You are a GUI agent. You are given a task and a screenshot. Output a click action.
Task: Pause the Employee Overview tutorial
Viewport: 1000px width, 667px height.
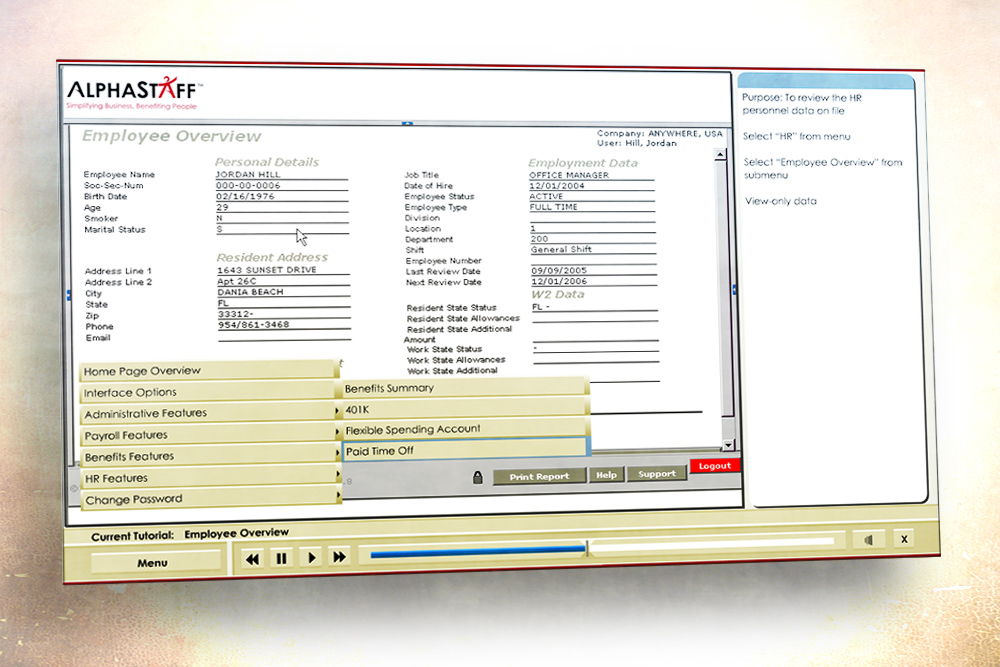click(282, 558)
